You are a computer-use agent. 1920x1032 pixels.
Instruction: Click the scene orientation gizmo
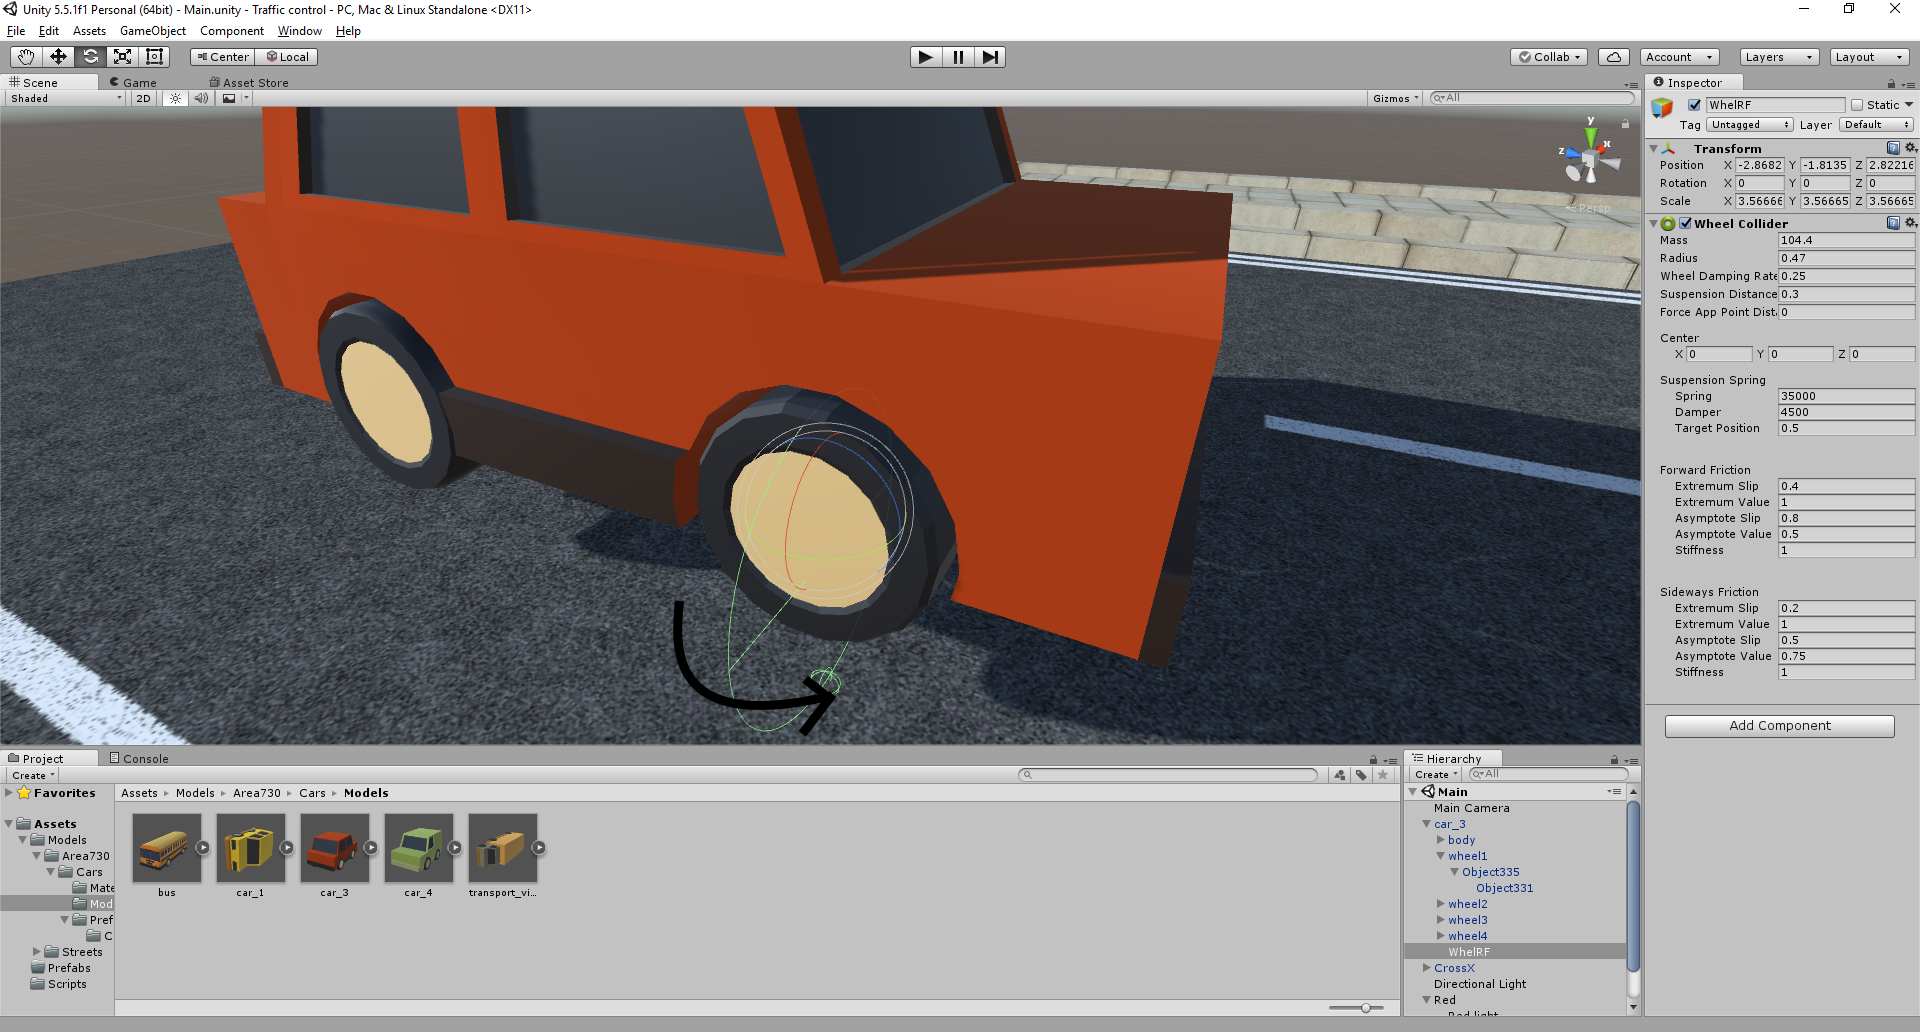[1590, 160]
